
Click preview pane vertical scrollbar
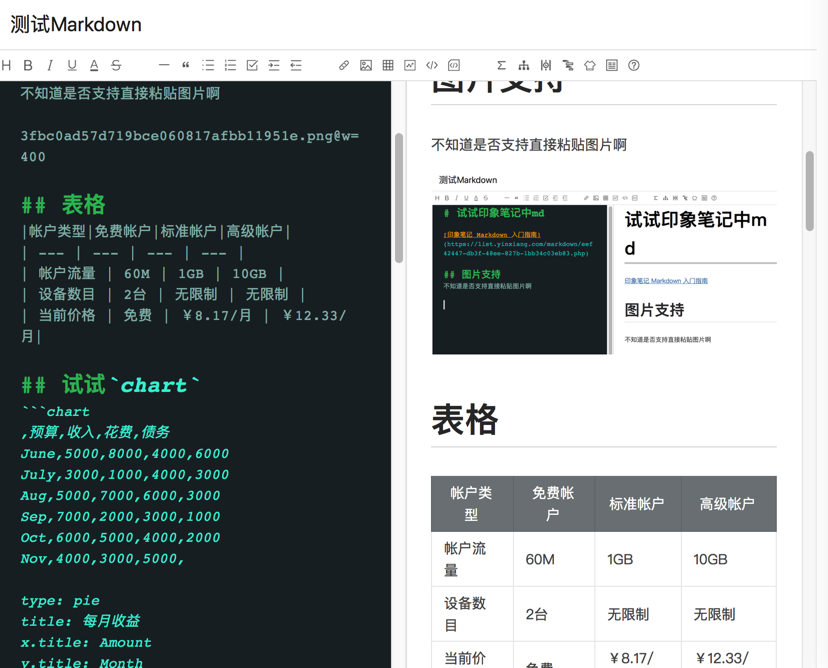pyautogui.click(x=810, y=191)
